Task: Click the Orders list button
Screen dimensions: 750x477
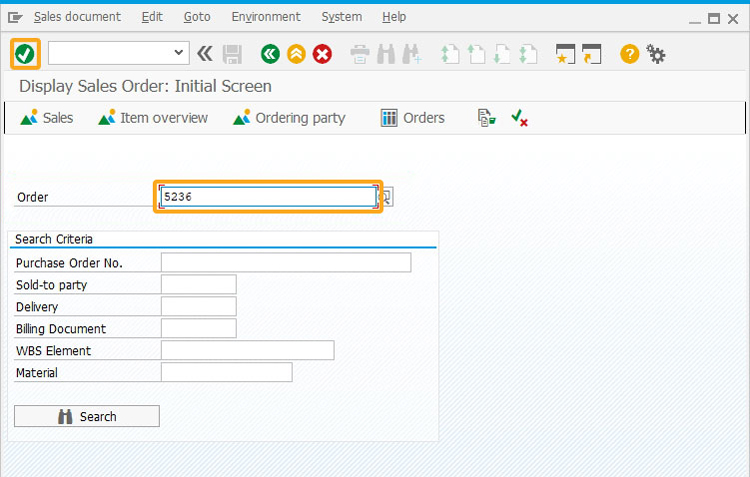Action: 413,118
